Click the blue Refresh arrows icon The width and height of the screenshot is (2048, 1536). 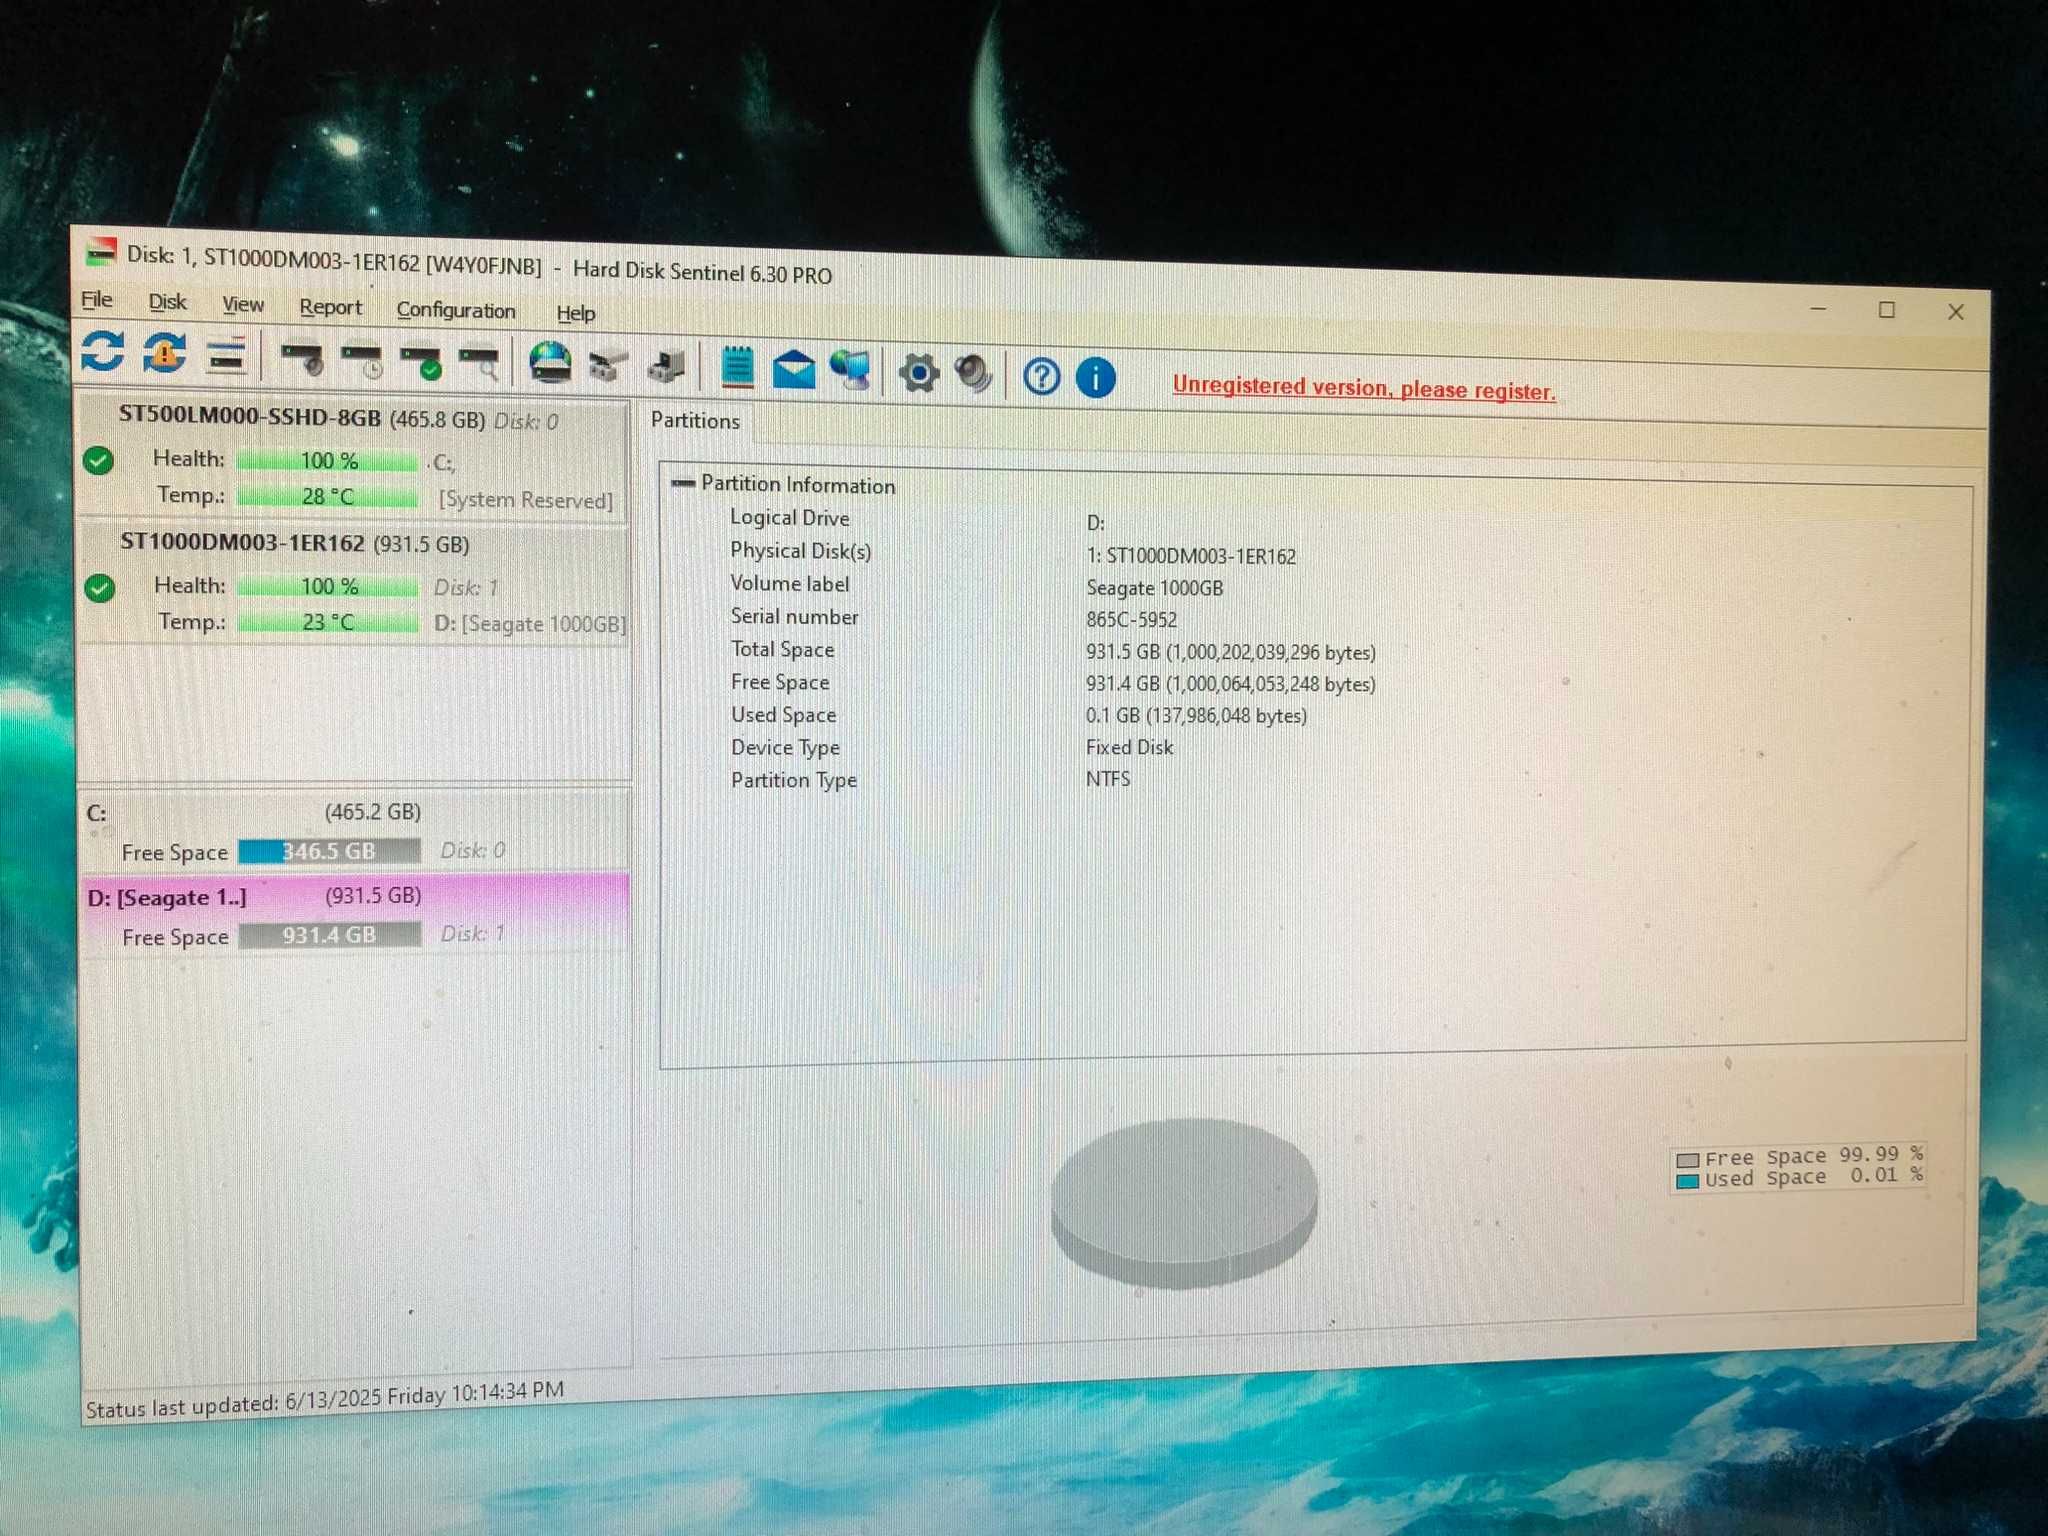click(103, 352)
